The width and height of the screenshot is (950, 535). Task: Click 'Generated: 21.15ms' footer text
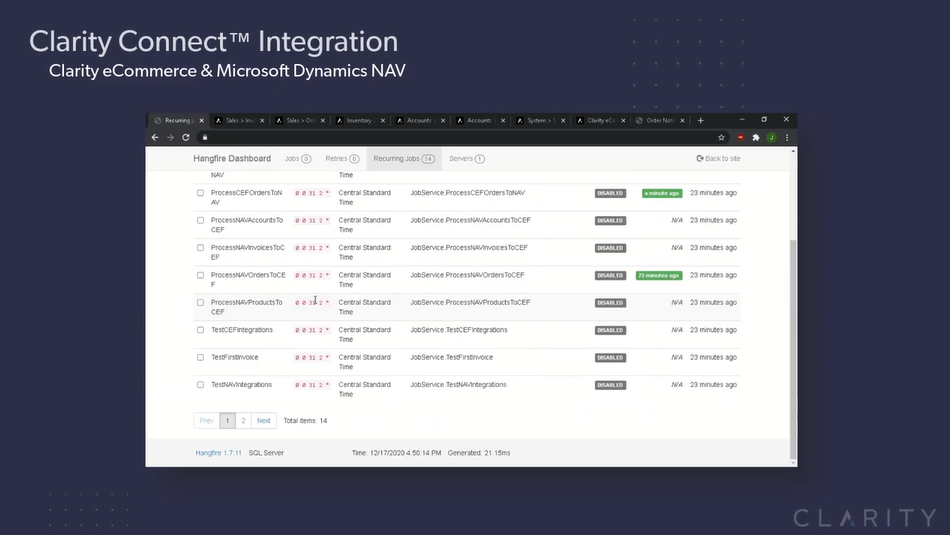pos(479,453)
